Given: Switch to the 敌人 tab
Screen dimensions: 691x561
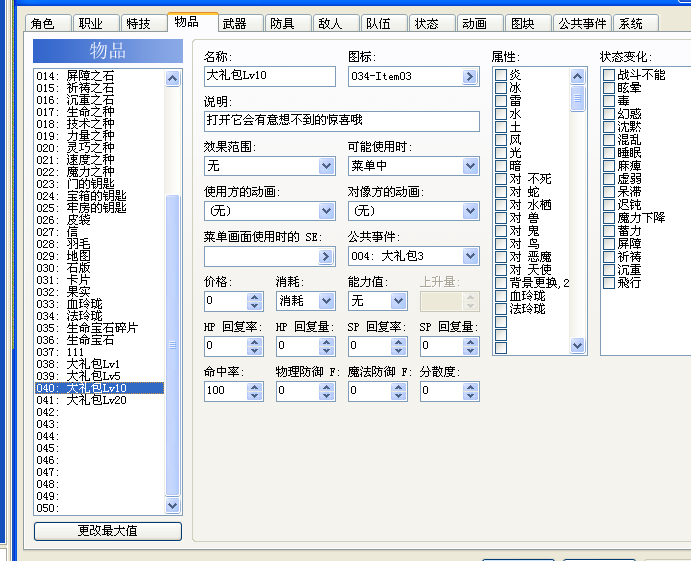Looking at the screenshot, I should click(x=336, y=23).
